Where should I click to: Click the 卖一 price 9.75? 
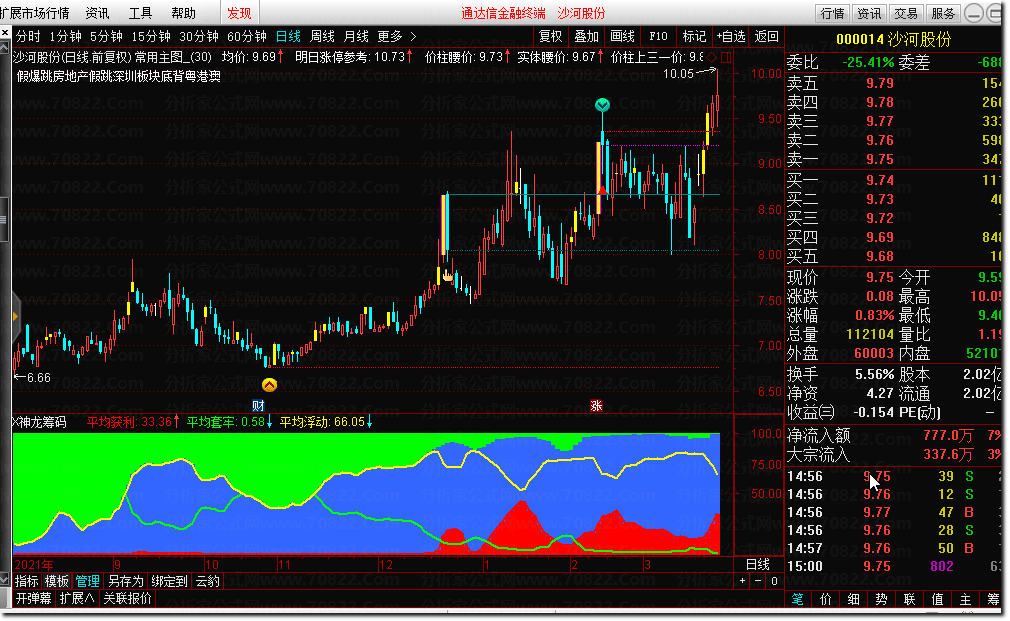pyautogui.click(x=879, y=159)
